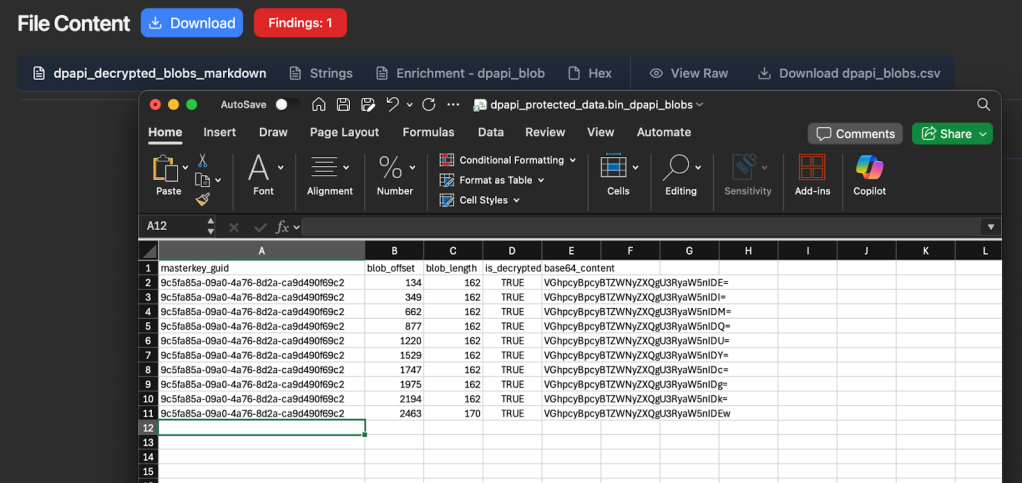Expand the formula bar with the arrow
Screen dimensions: 1022x483
[x=990, y=227]
